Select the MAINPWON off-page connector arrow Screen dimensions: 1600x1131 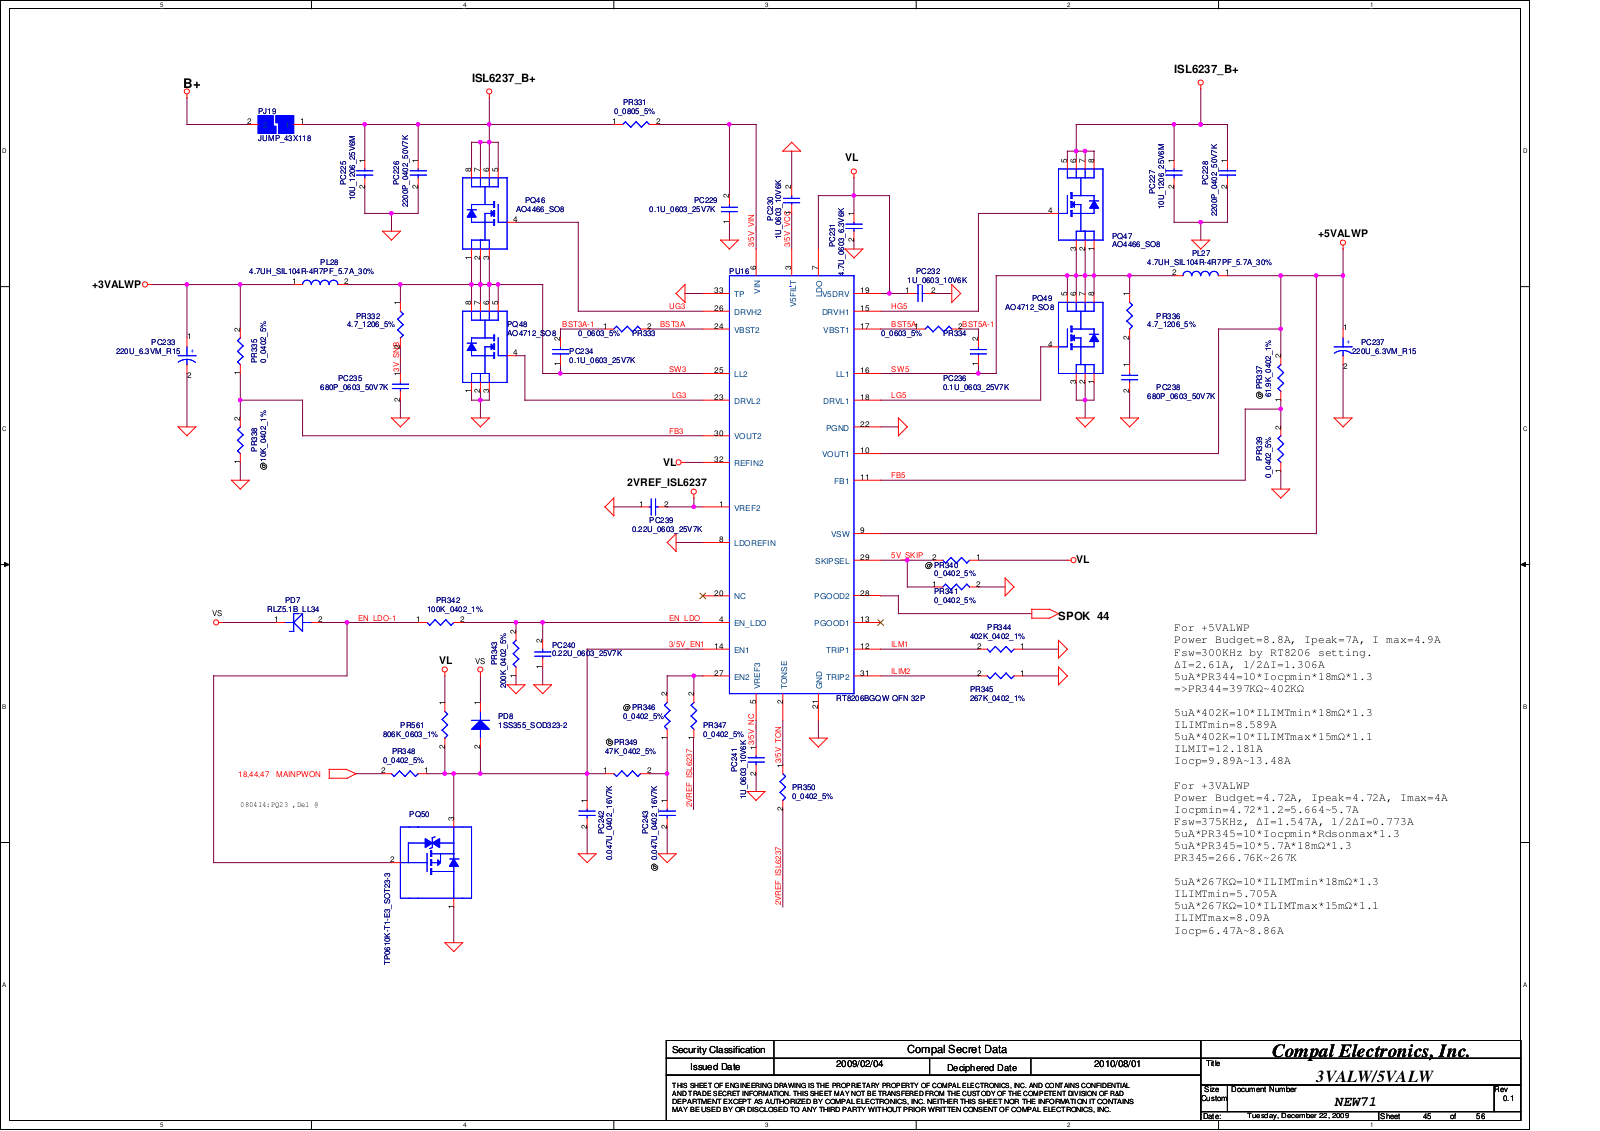342,774
